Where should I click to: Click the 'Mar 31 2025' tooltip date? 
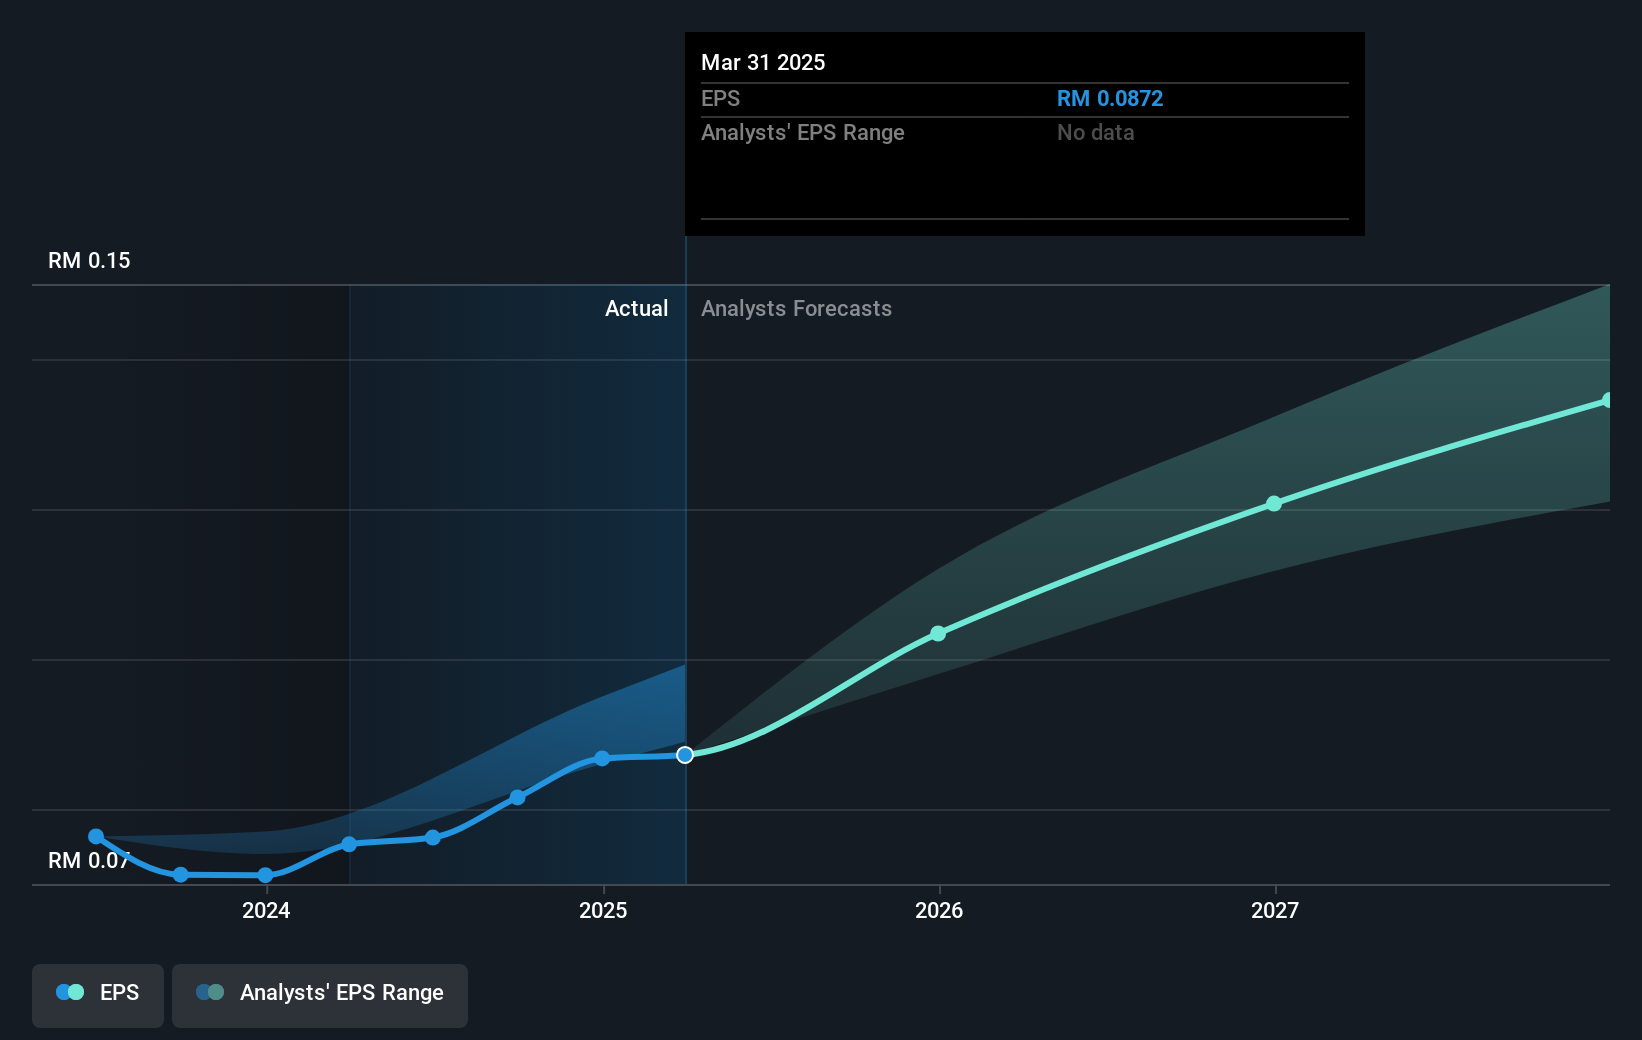coord(763,62)
